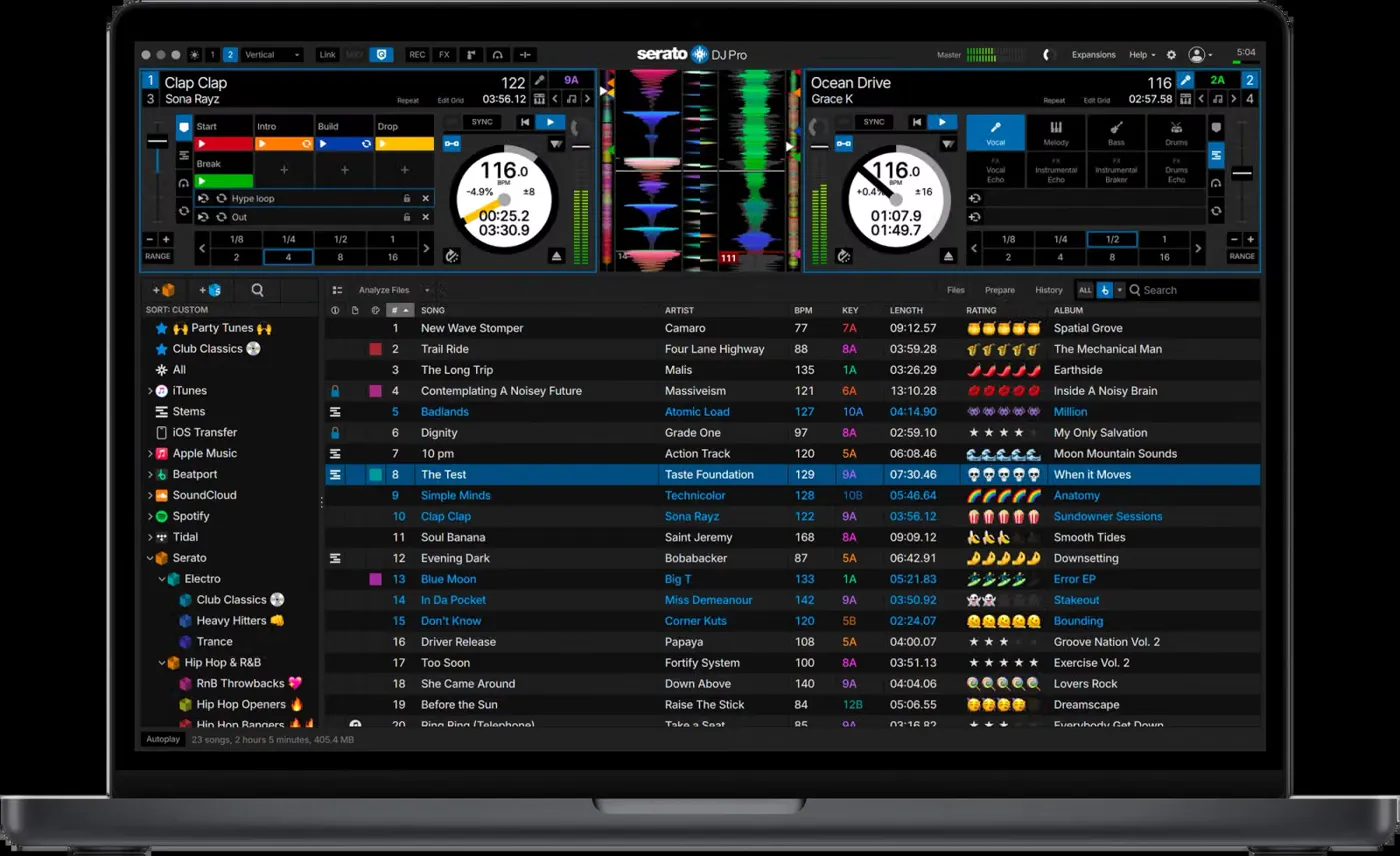Open the user account profile icon

[1196, 55]
